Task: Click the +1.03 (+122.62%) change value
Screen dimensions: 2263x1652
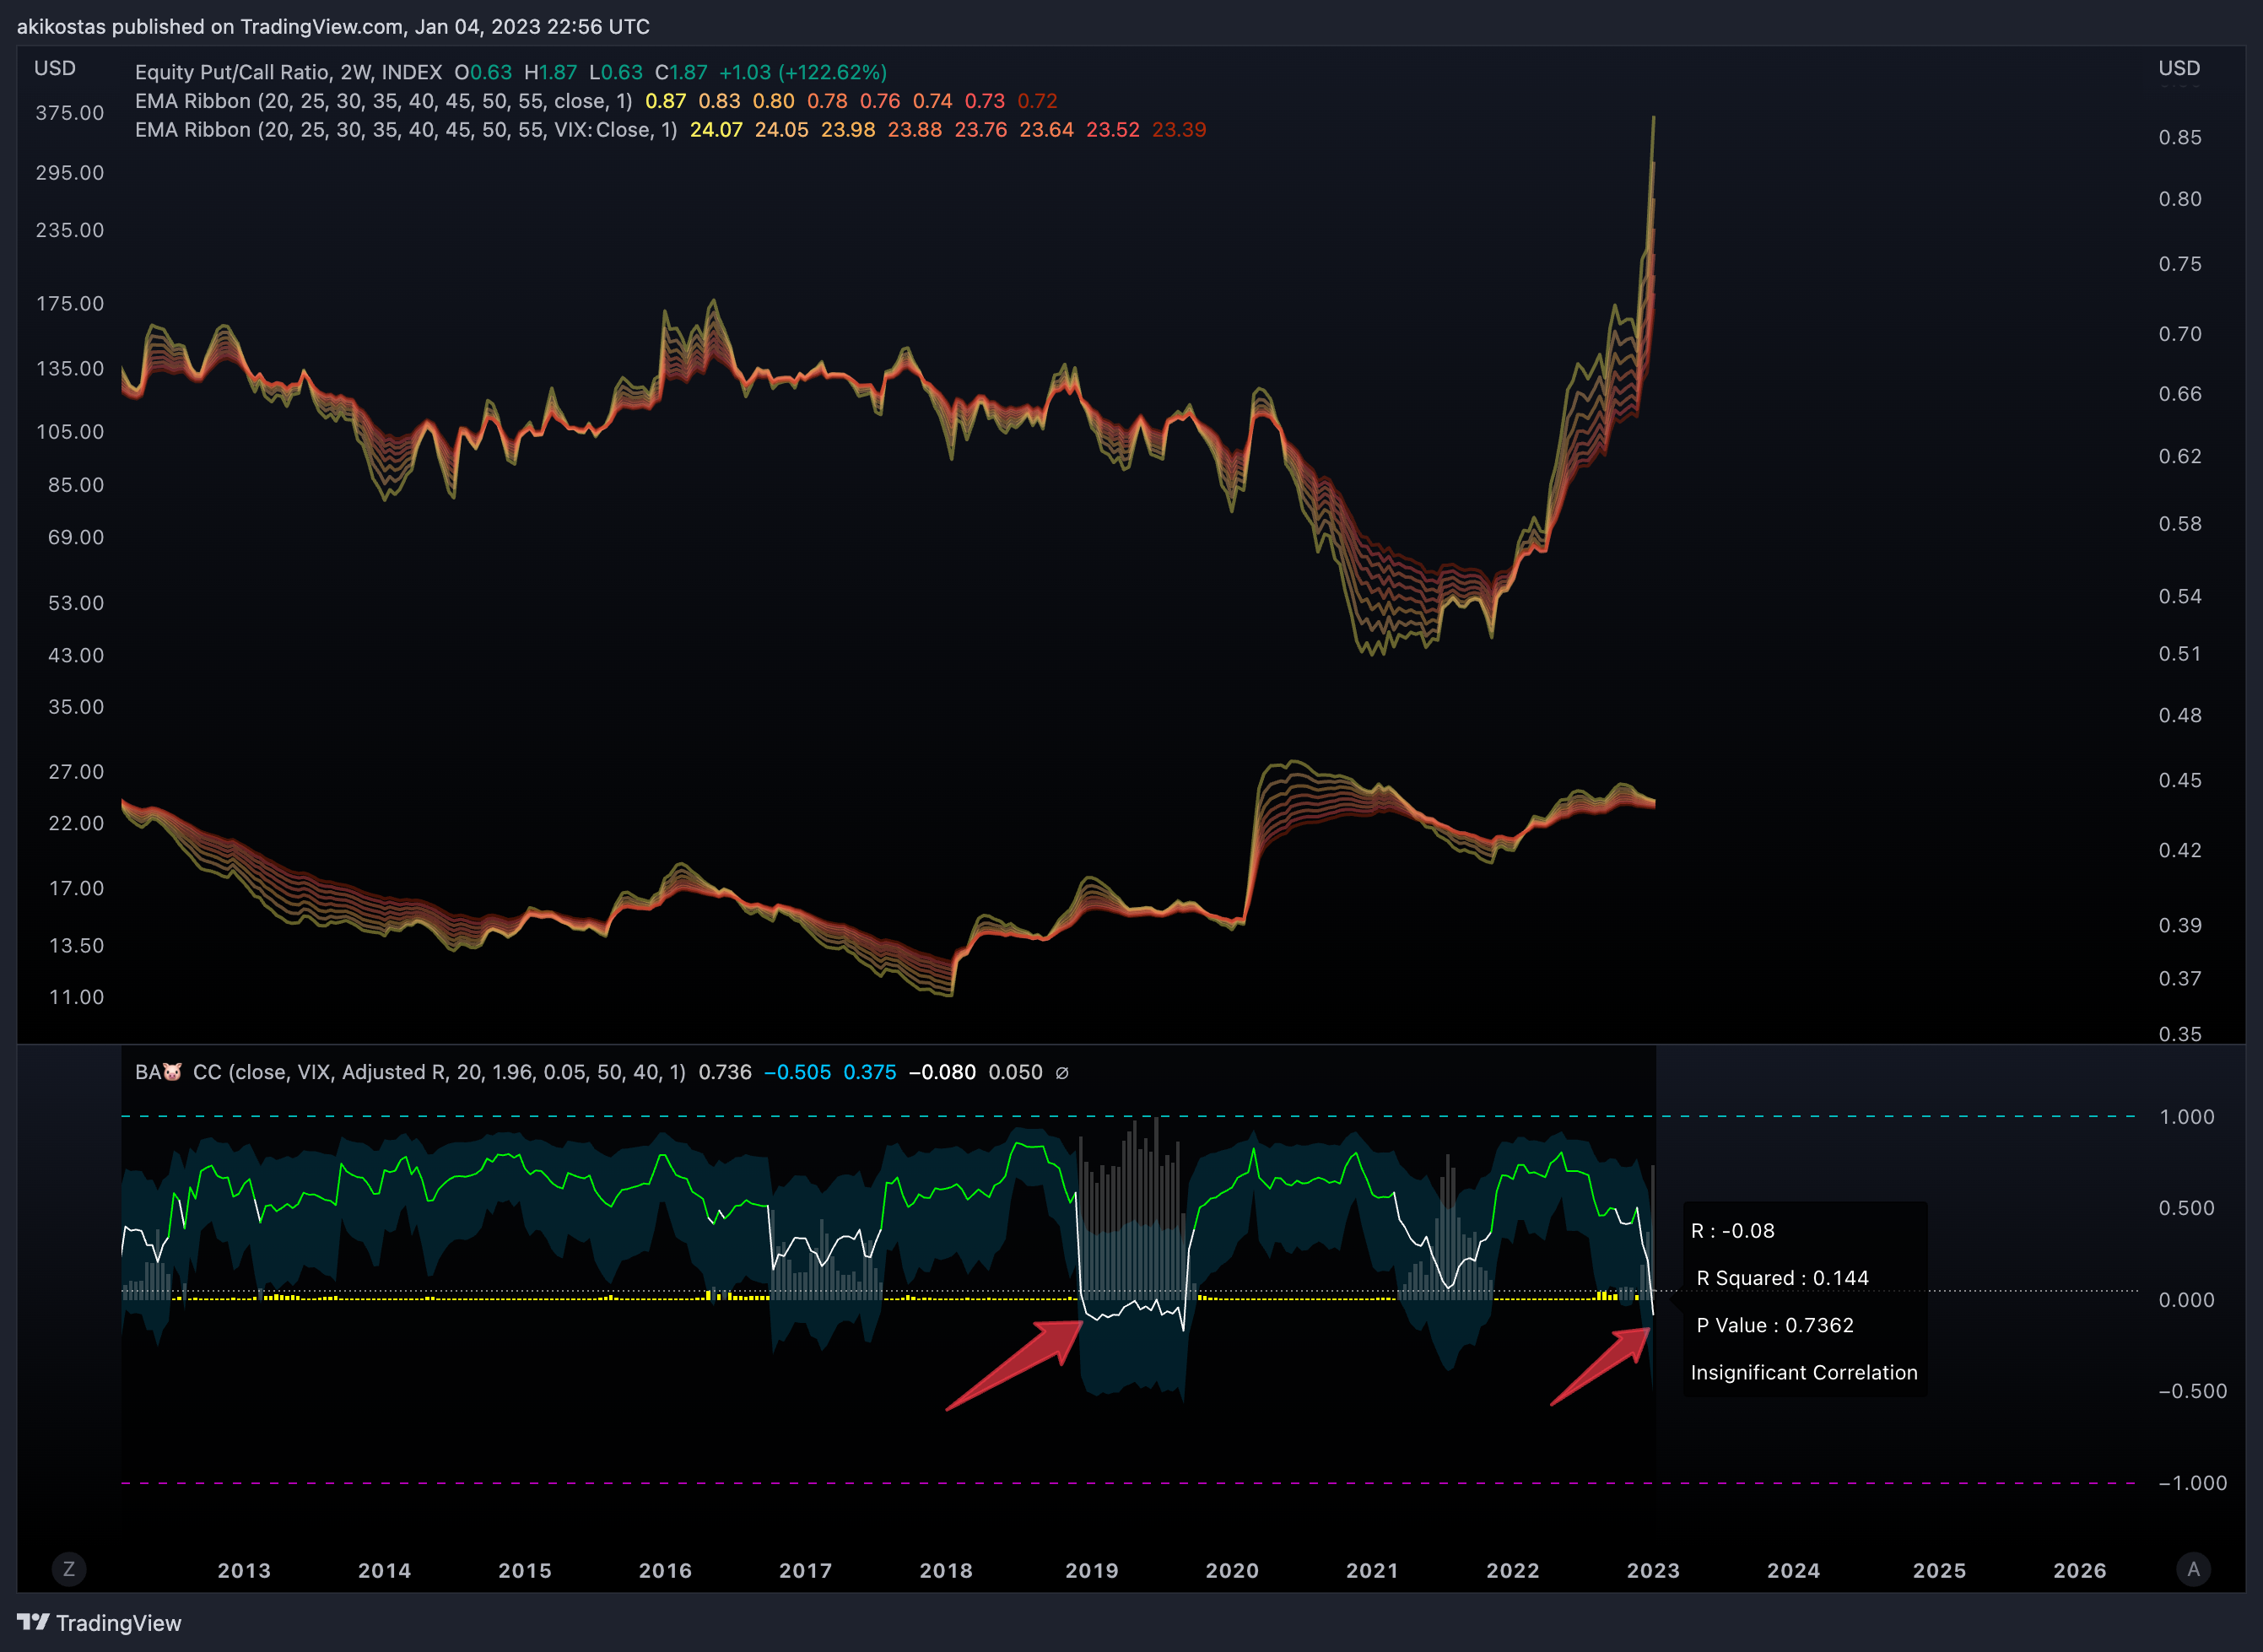Action: click(803, 72)
